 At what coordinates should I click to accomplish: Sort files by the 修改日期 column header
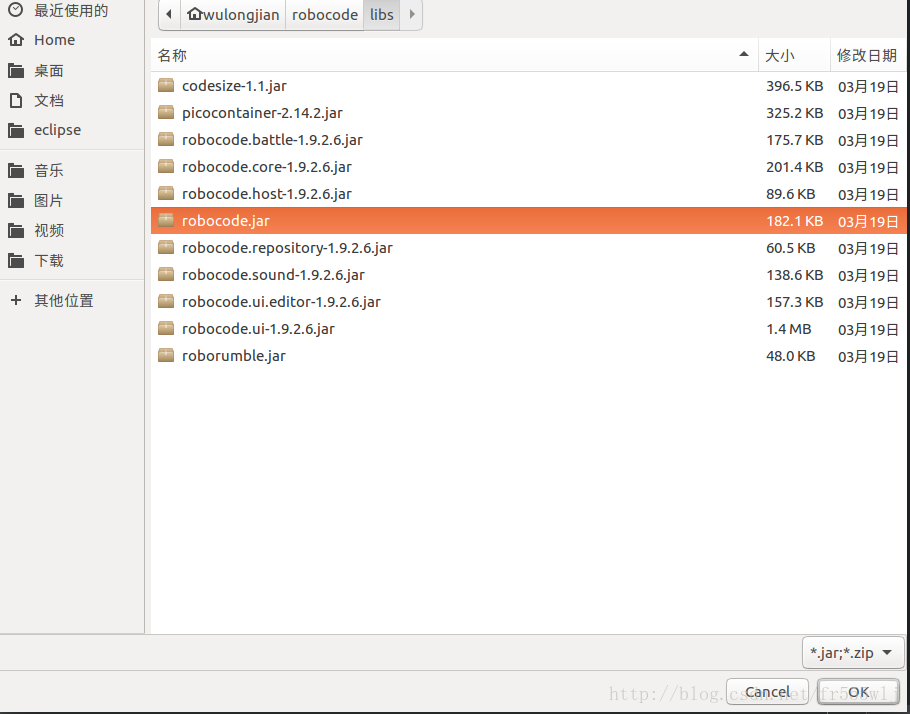click(867, 56)
